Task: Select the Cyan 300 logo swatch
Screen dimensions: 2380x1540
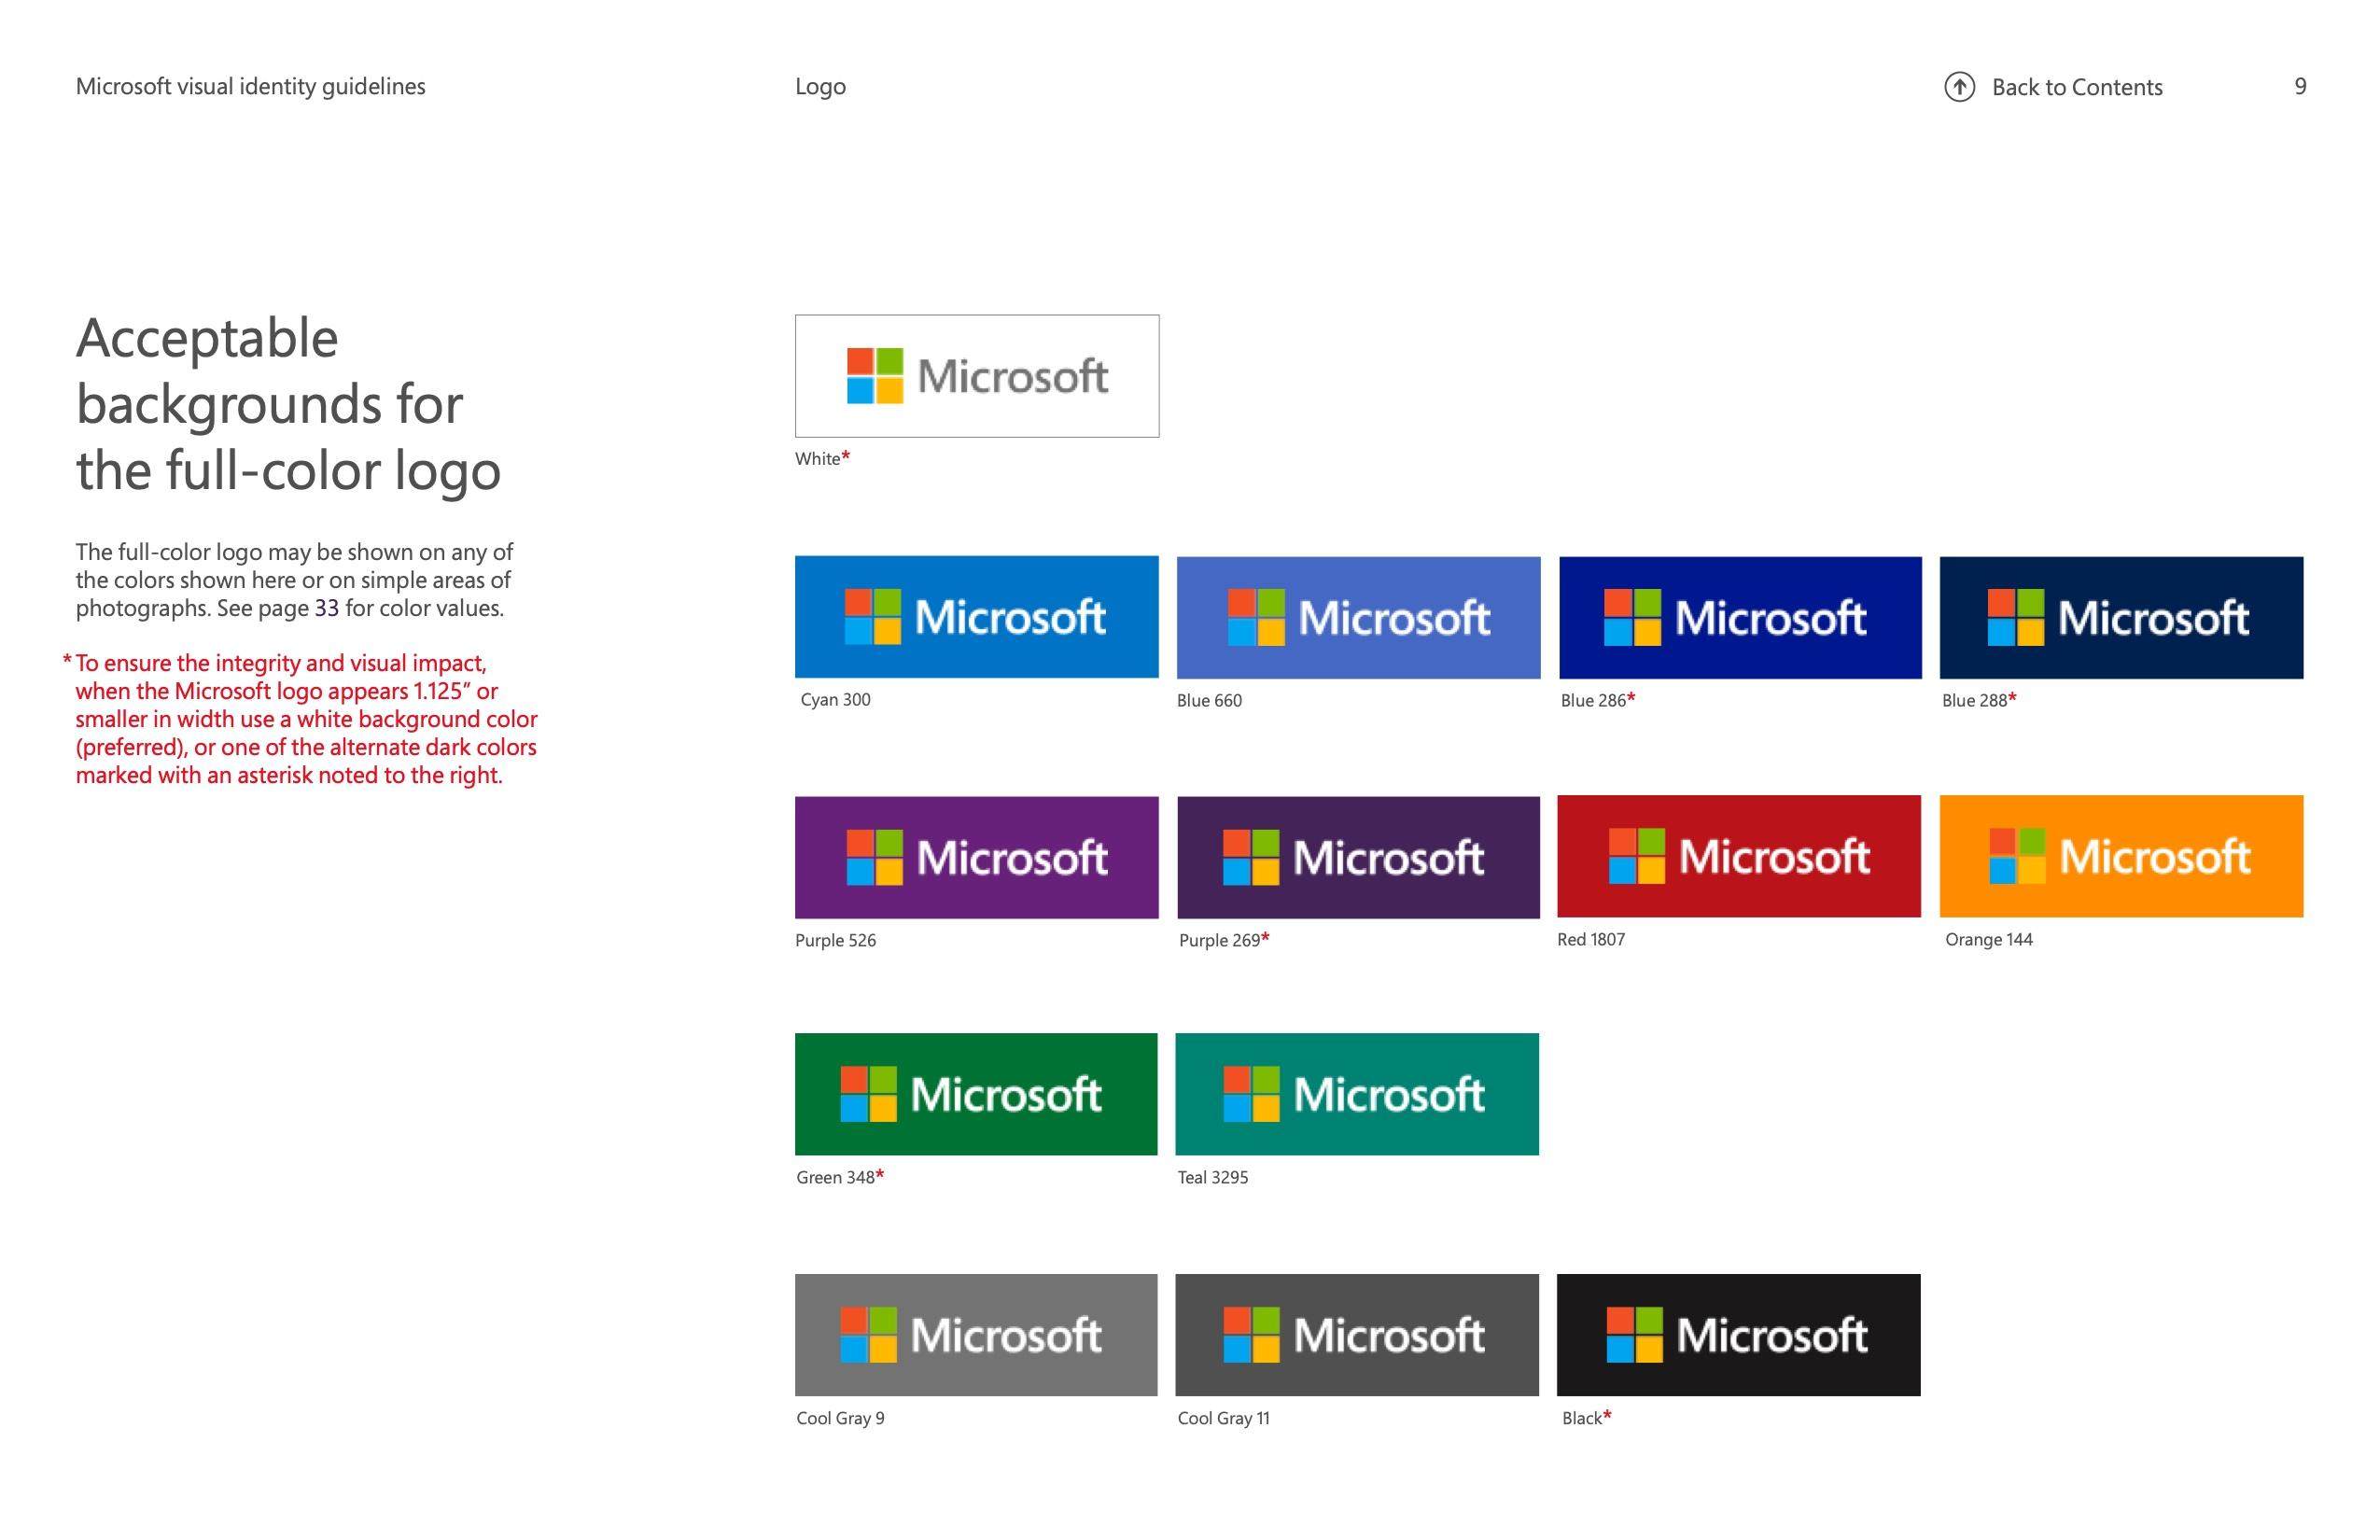Action: click(x=977, y=617)
